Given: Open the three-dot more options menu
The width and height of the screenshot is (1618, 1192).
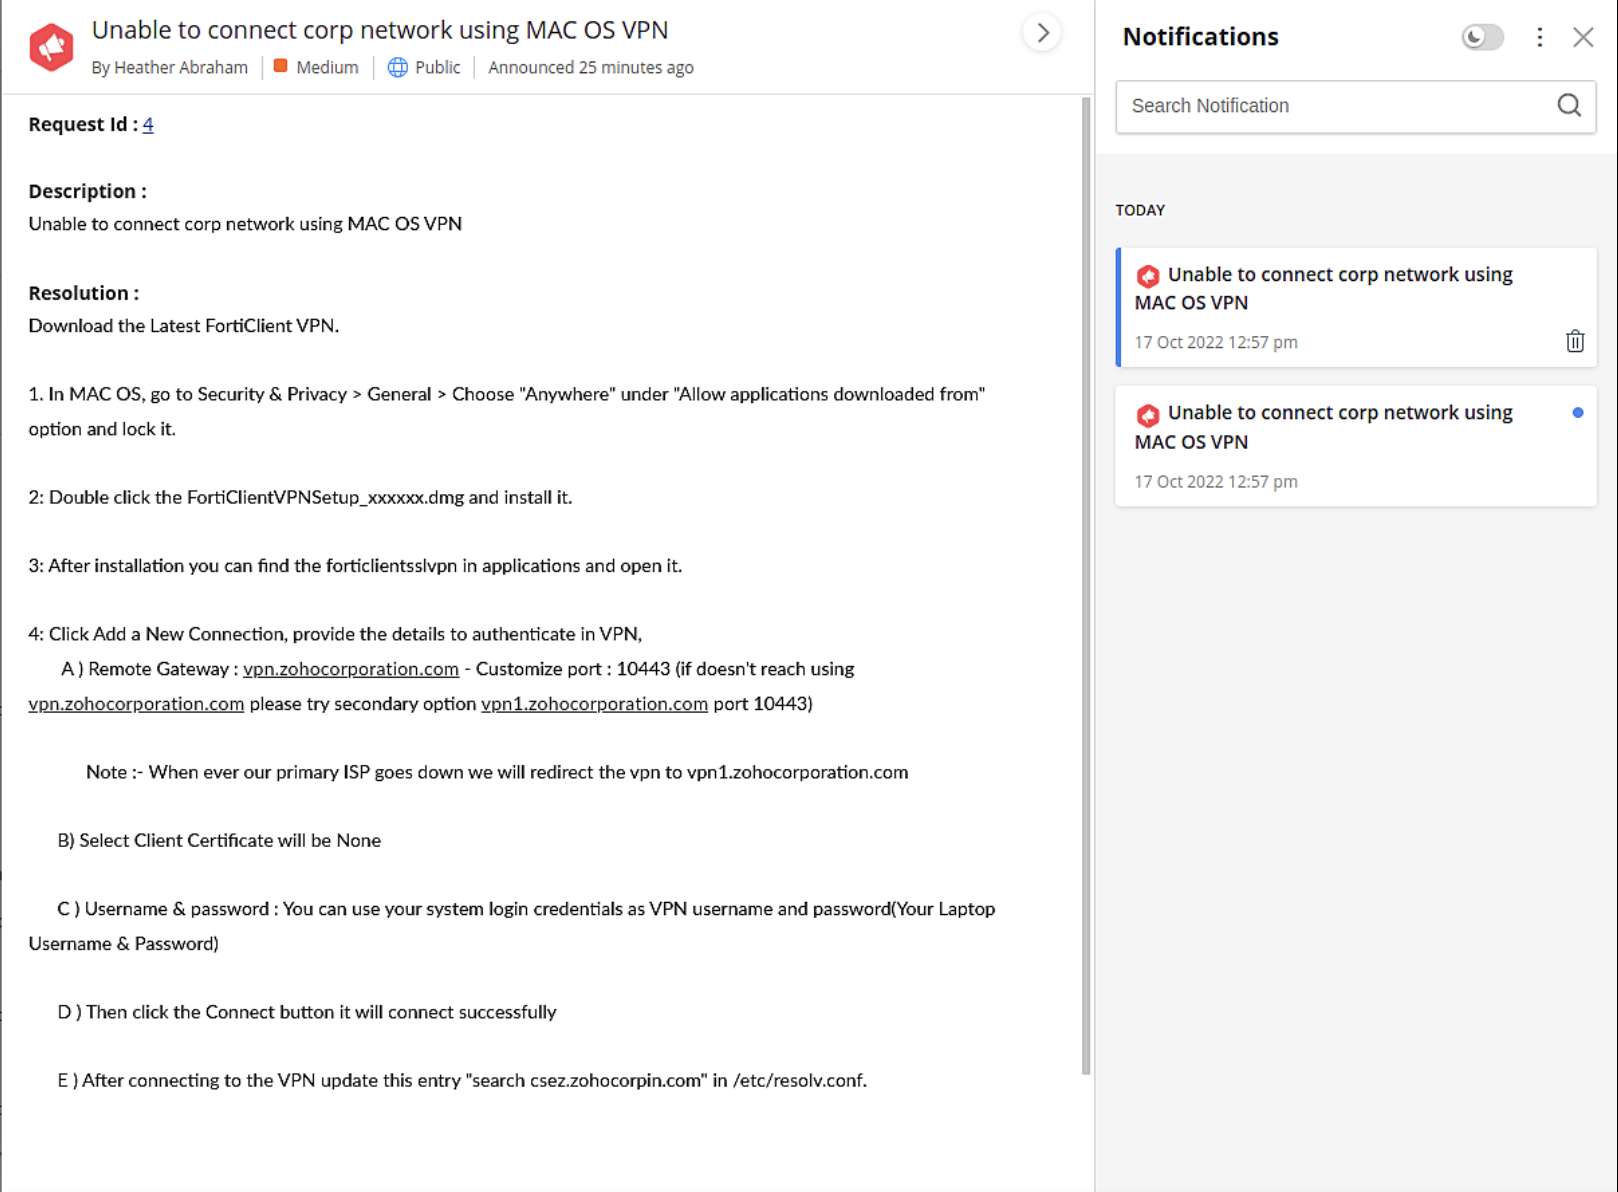Looking at the screenshot, I should tap(1540, 37).
